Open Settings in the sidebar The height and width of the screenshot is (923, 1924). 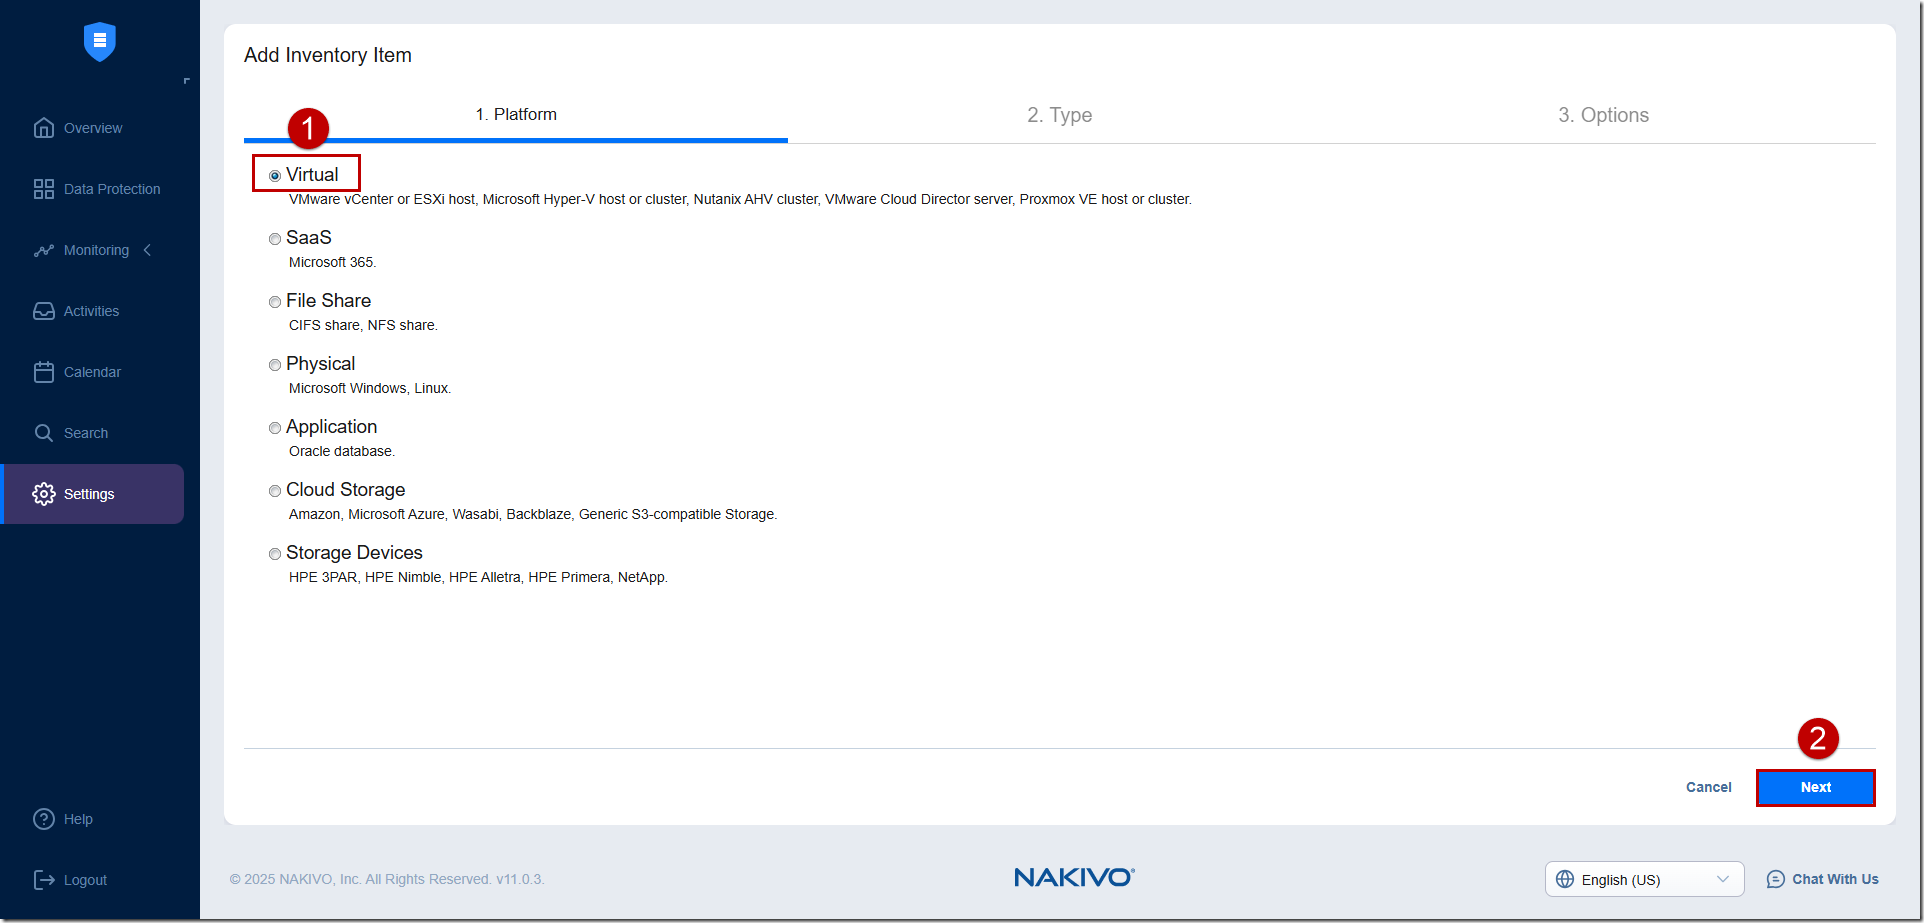coord(93,494)
